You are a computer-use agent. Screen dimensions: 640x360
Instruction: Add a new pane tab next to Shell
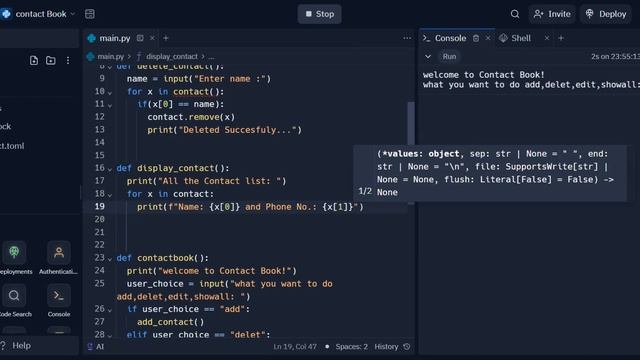561,38
